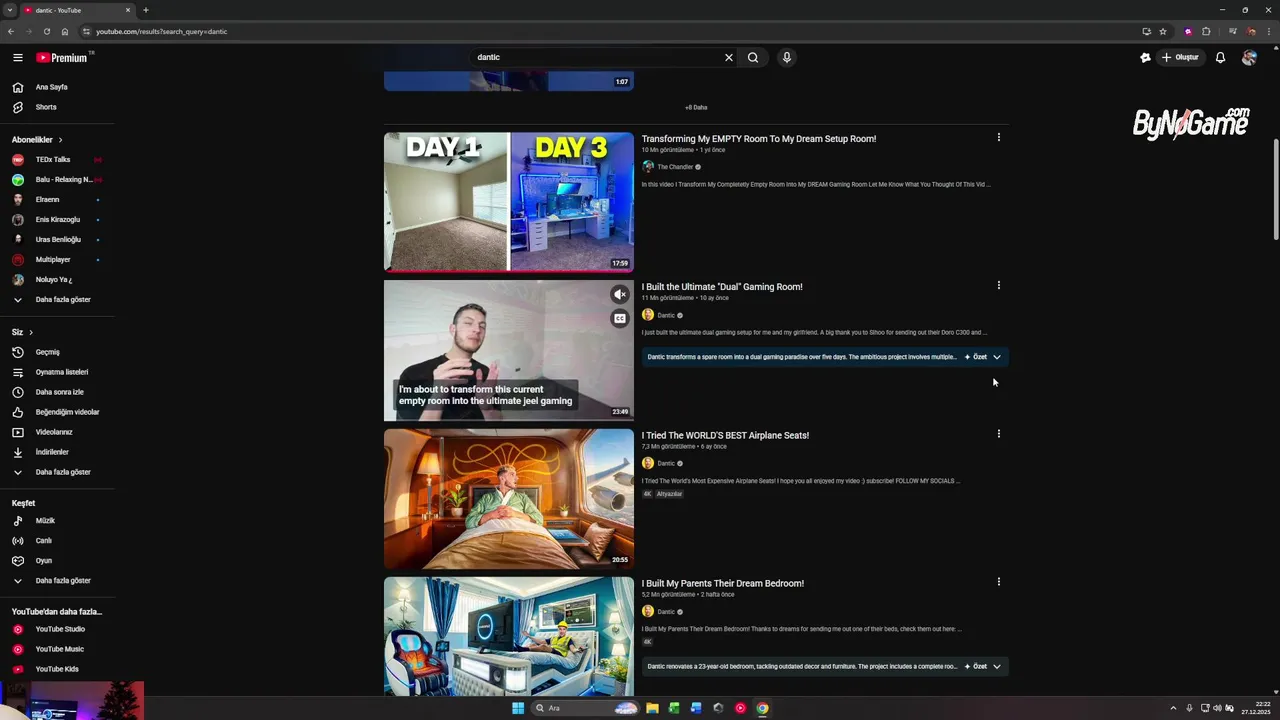The image size is (1280, 720).
Task: Open WORLD'S BEST Airplane Seats thumbnail
Action: [x=509, y=499]
